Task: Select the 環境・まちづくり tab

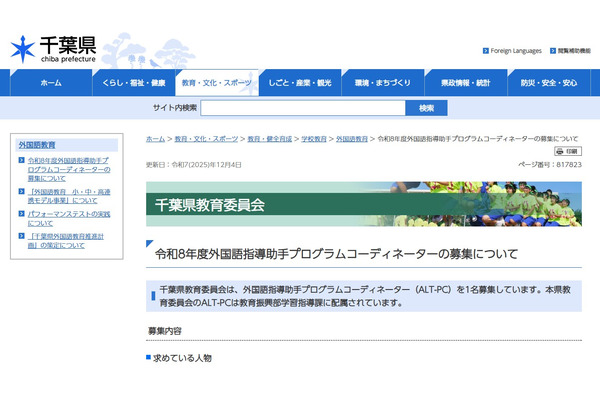Action: 383,83
